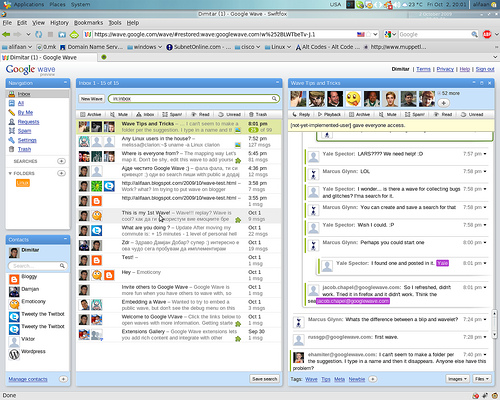Click the Spam button in inbox toolbar
The width and height of the screenshot is (500, 400).
pyautogui.click(x=172, y=114)
